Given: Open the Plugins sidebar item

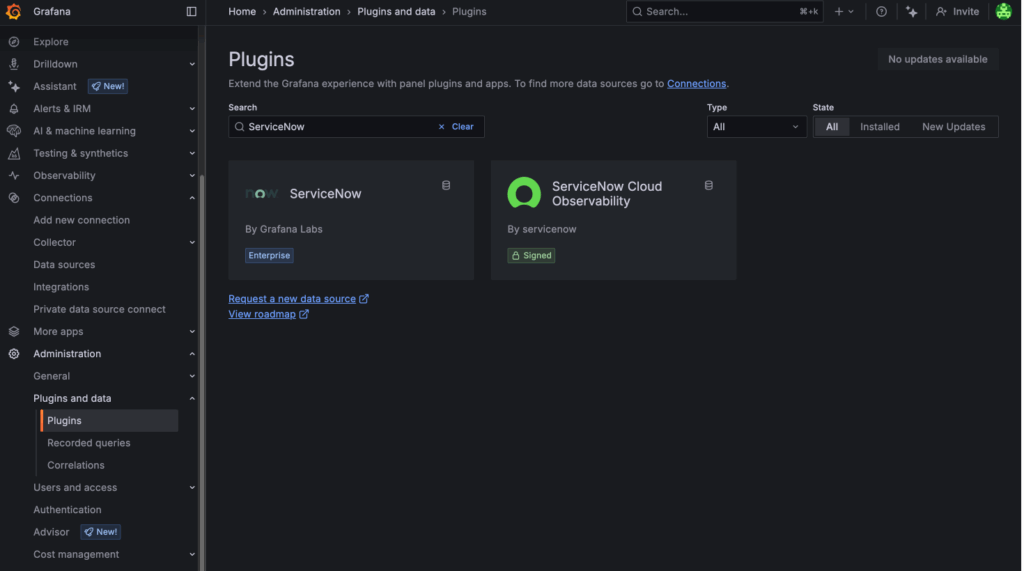Looking at the screenshot, I should 109,420.
